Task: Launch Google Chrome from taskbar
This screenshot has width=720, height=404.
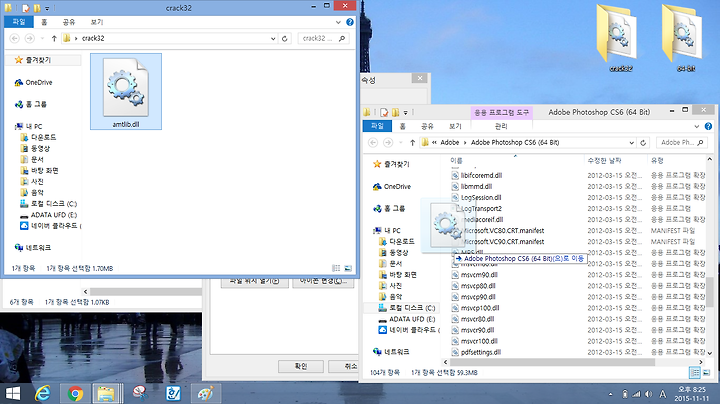Action: coord(75,393)
